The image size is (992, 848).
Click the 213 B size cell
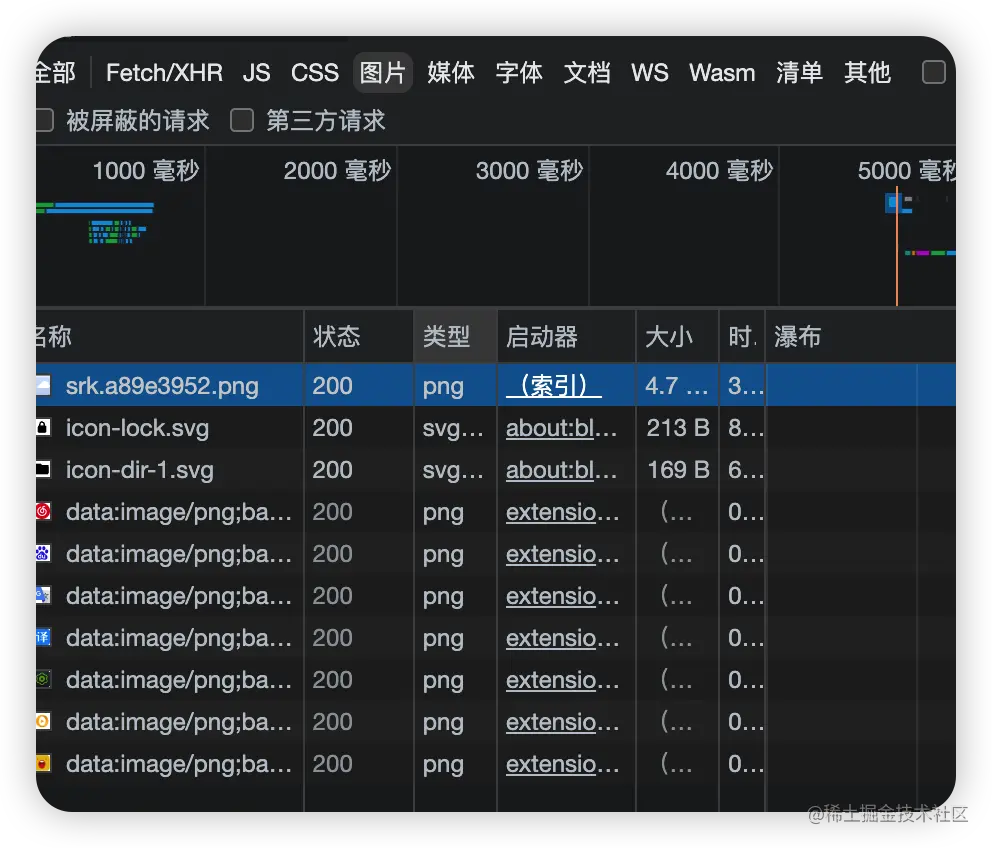point(678,428)
